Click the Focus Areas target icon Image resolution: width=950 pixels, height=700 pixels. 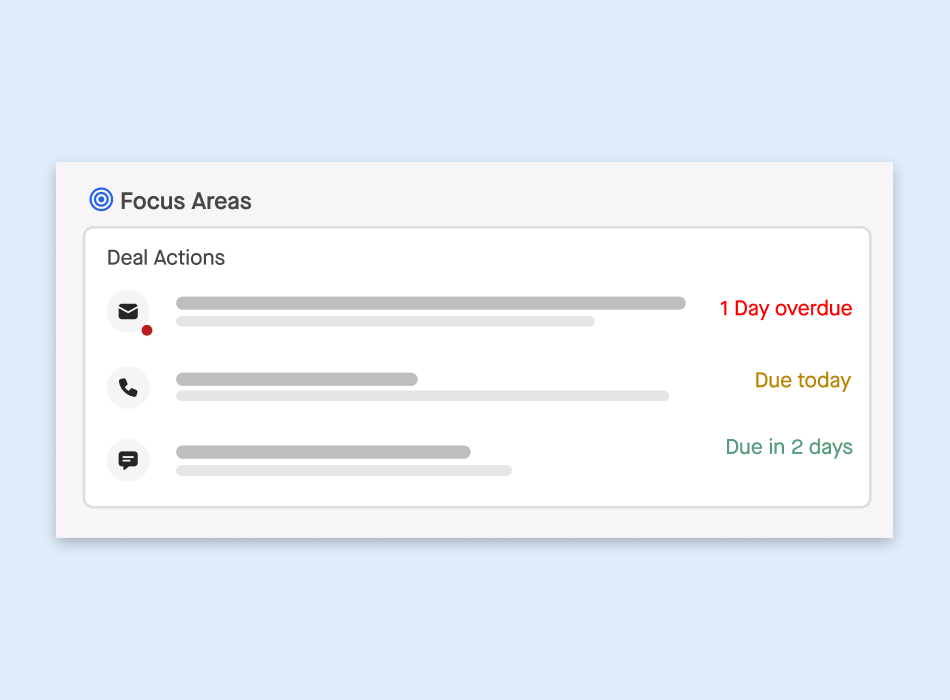pos(101,200)
